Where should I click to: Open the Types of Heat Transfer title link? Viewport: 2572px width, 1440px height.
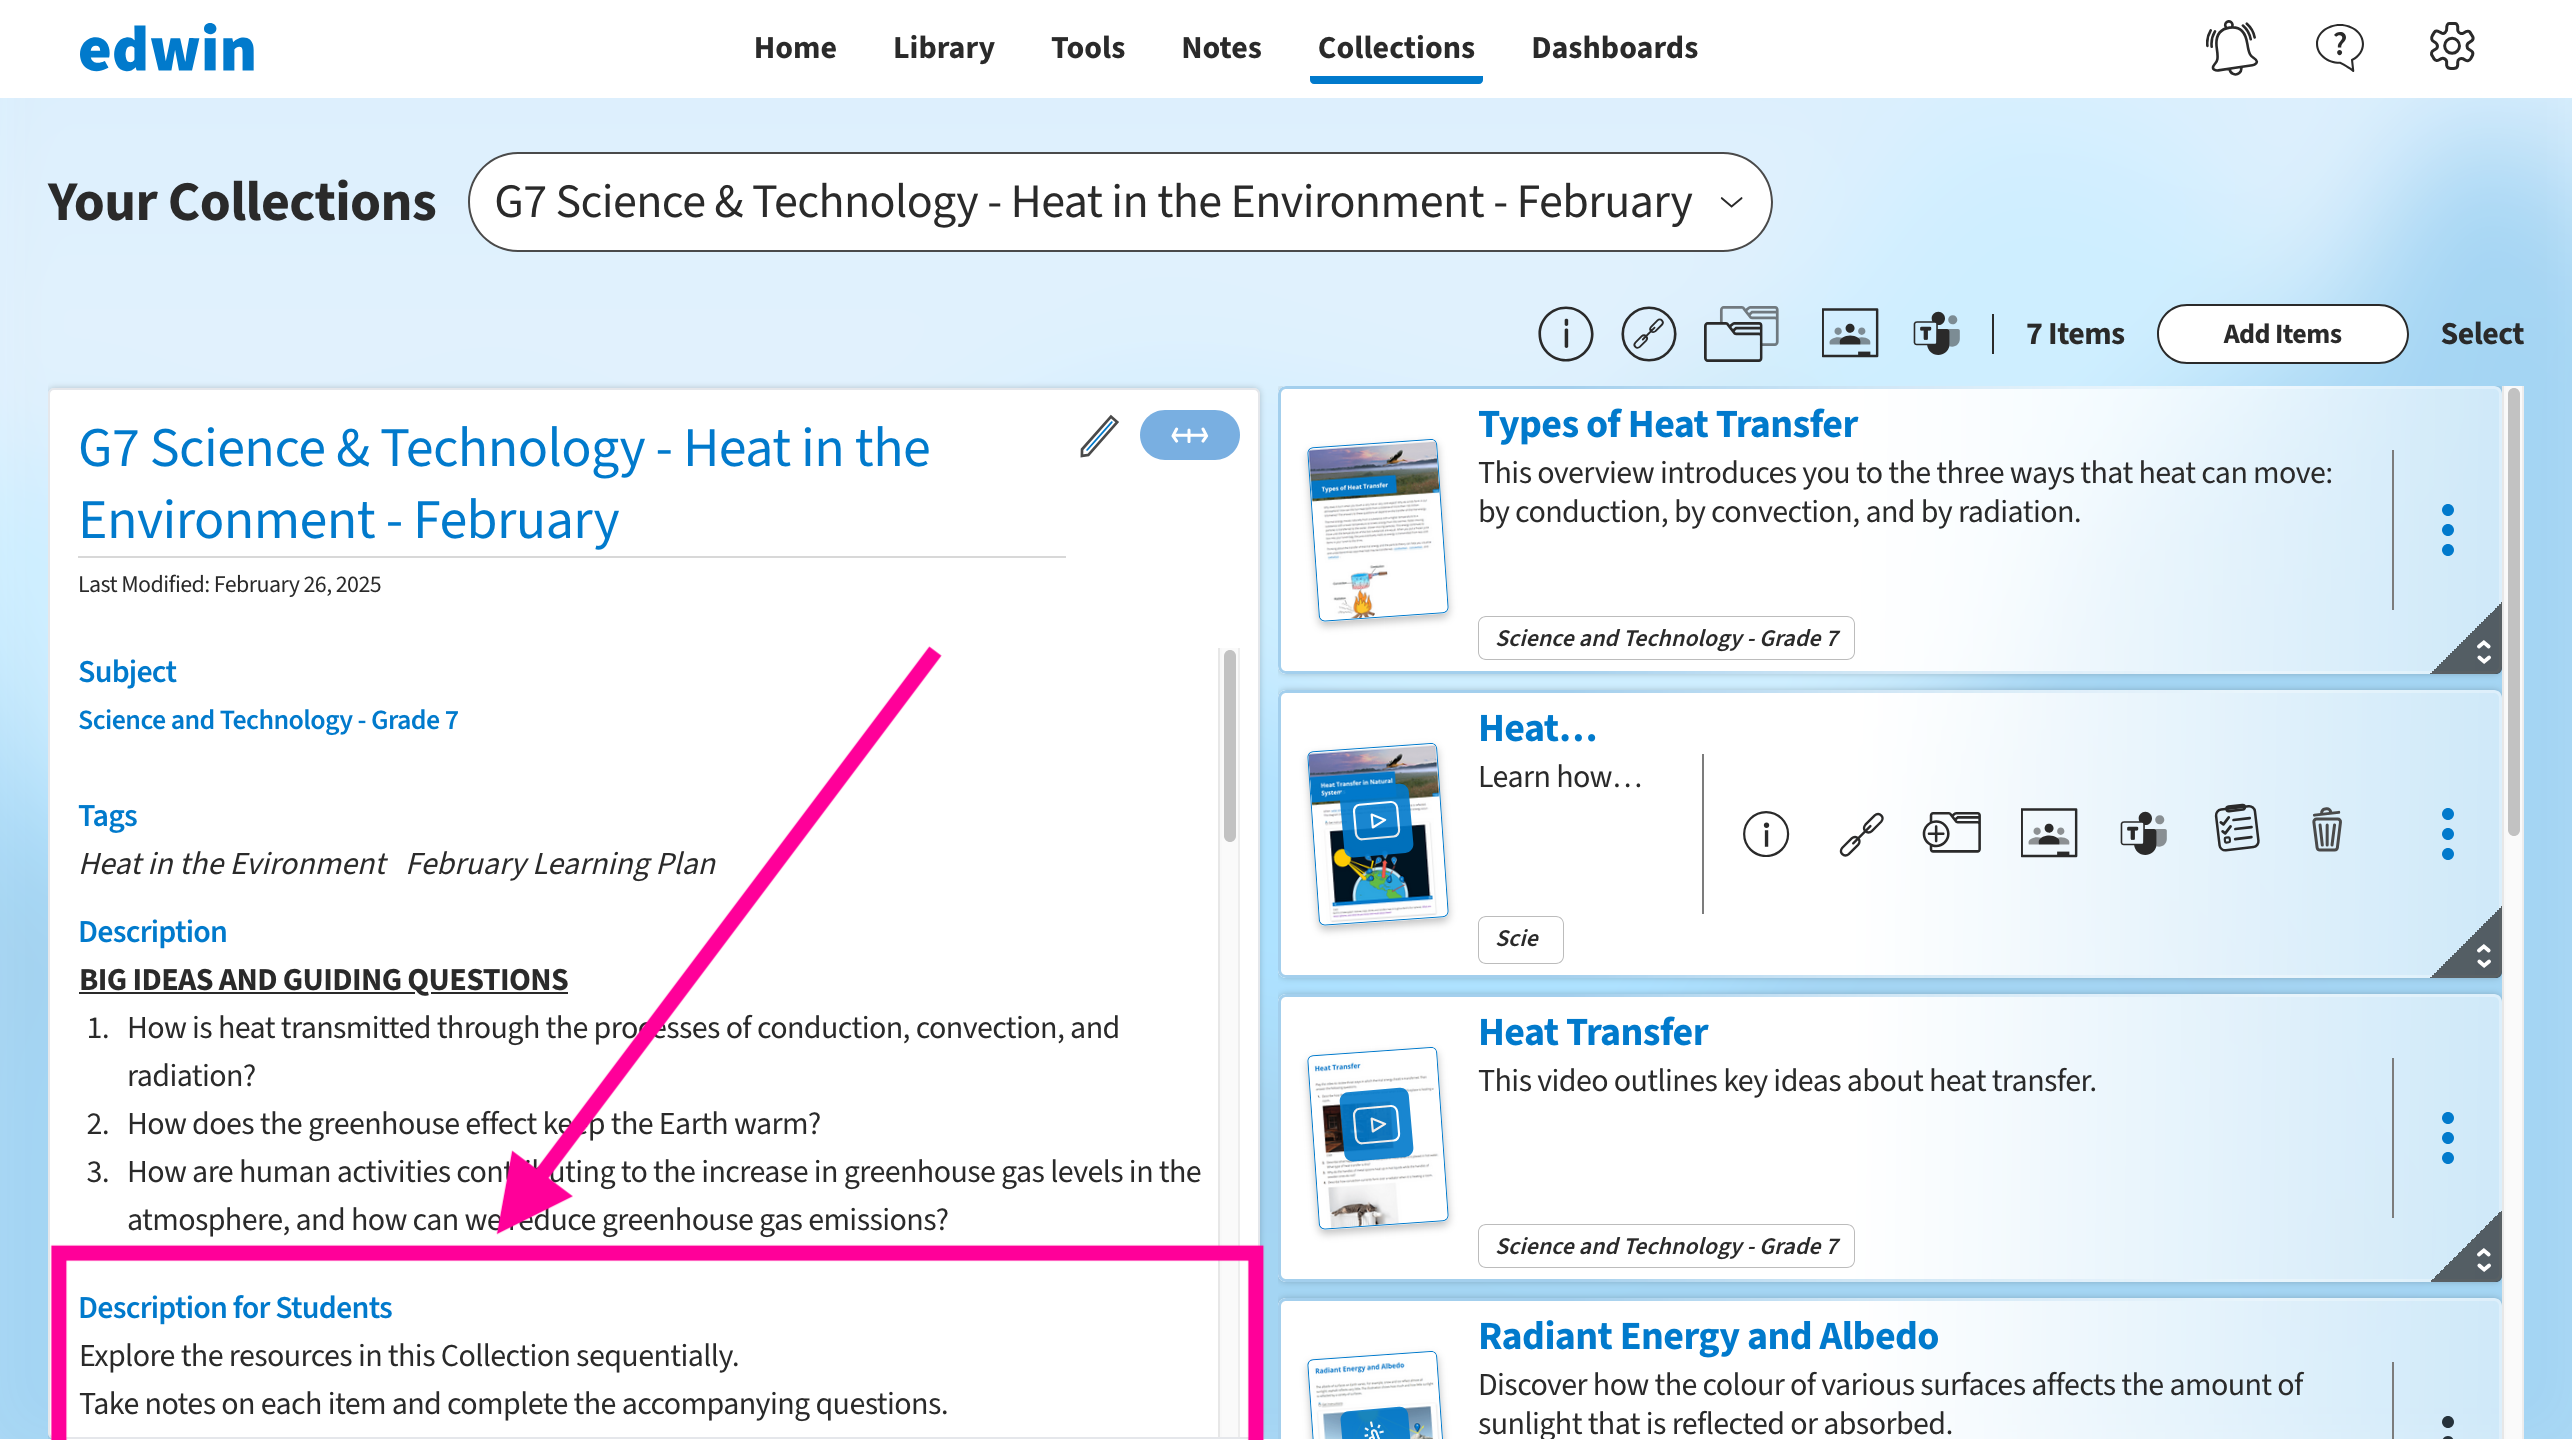point(1667,424)
